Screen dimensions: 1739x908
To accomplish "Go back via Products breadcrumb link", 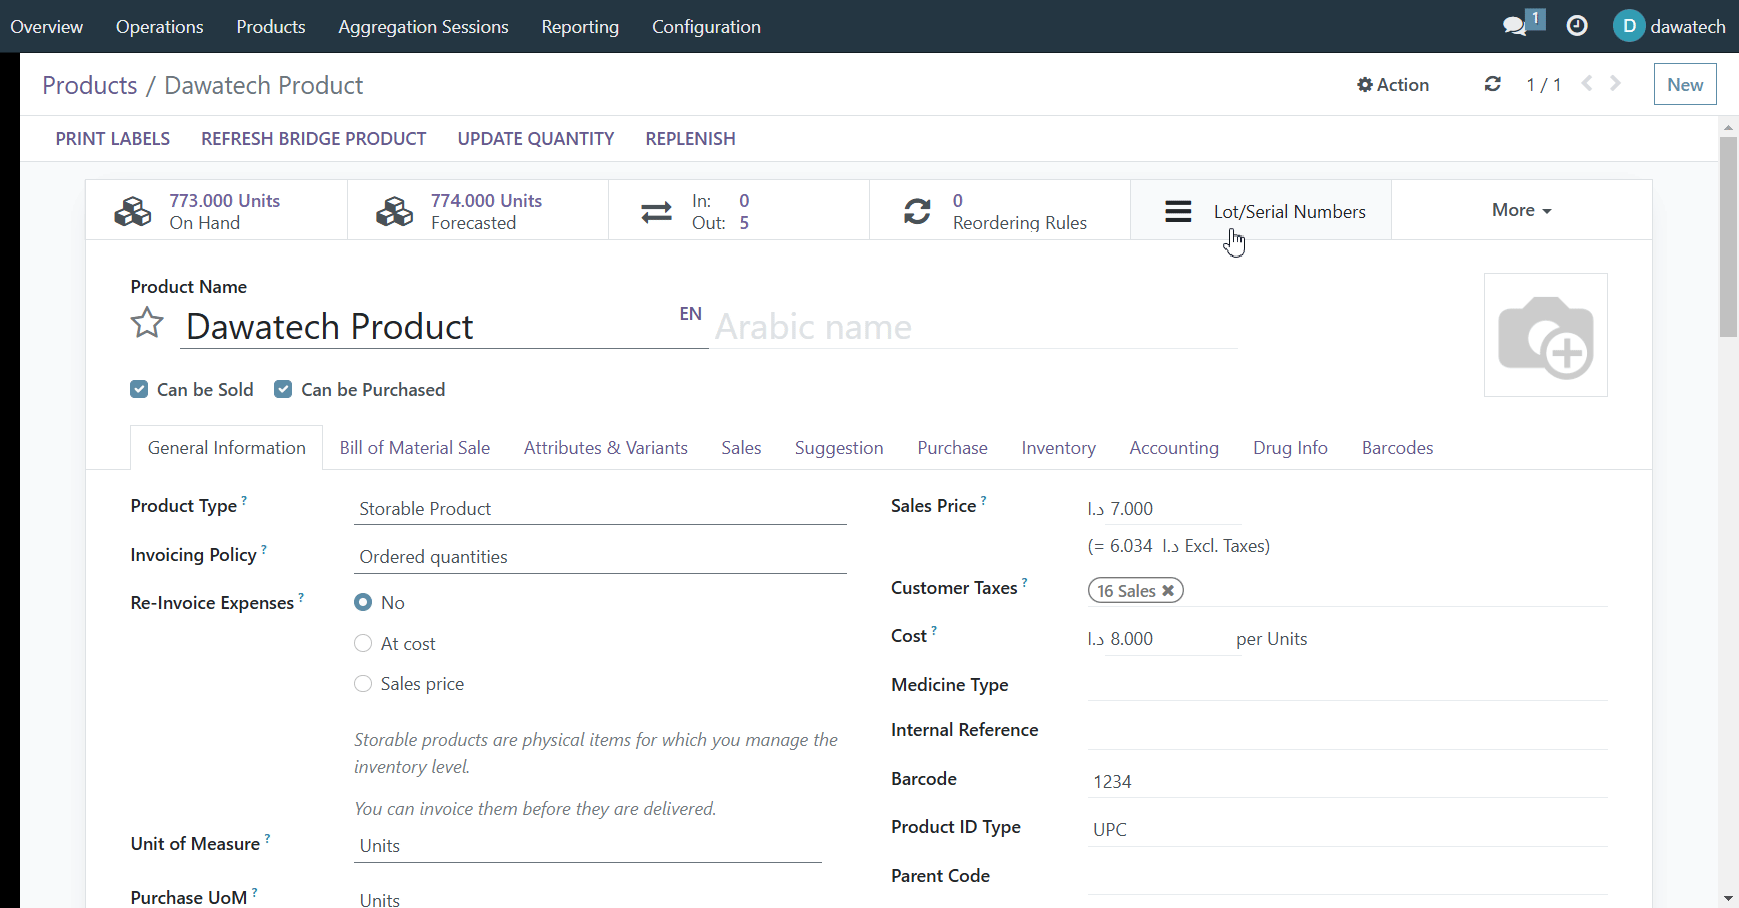I will [x=90, y=86].
